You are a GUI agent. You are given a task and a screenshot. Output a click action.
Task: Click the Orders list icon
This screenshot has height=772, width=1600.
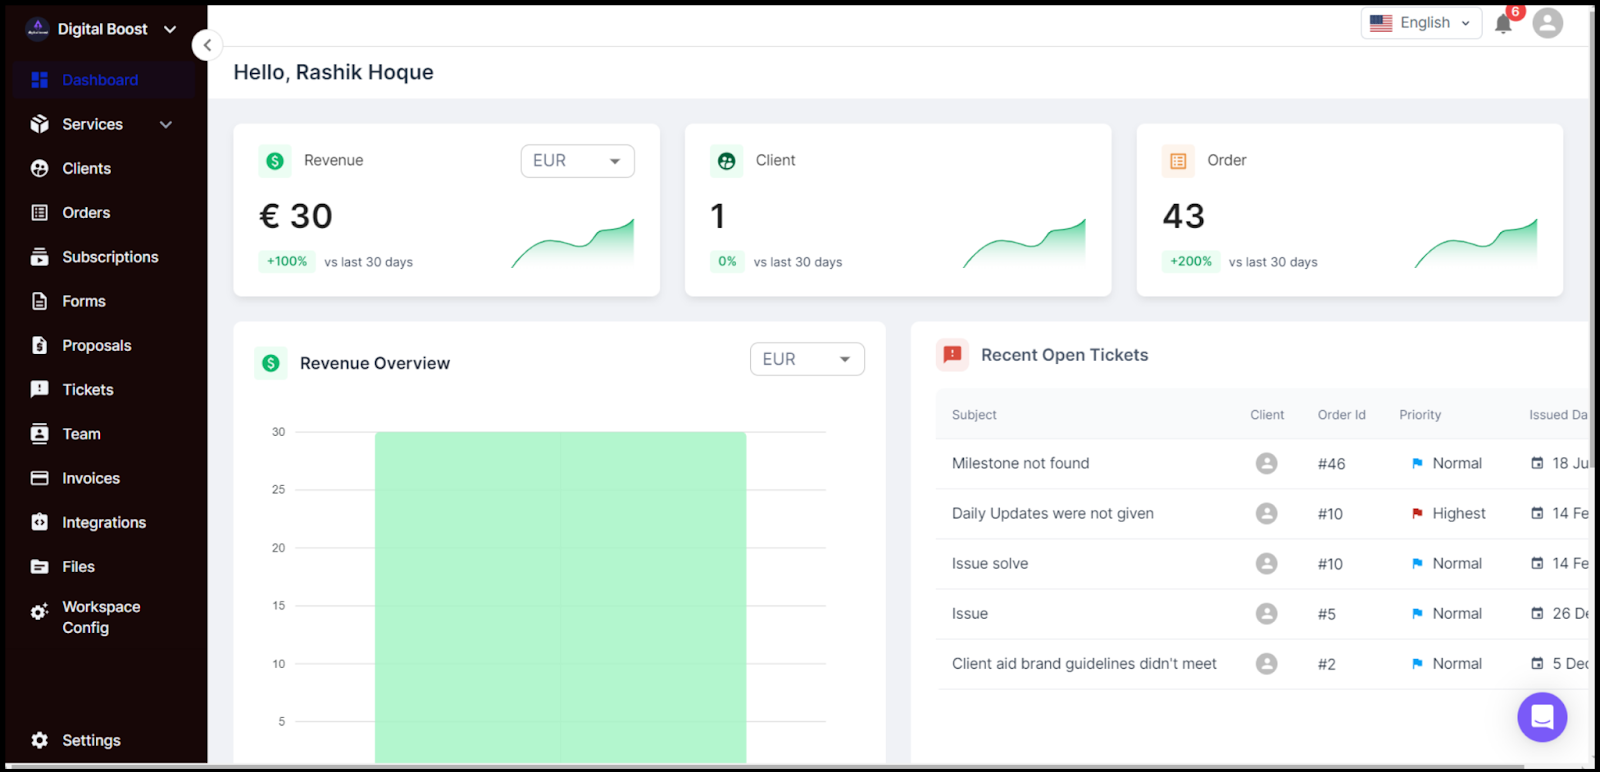click(39, 212)
